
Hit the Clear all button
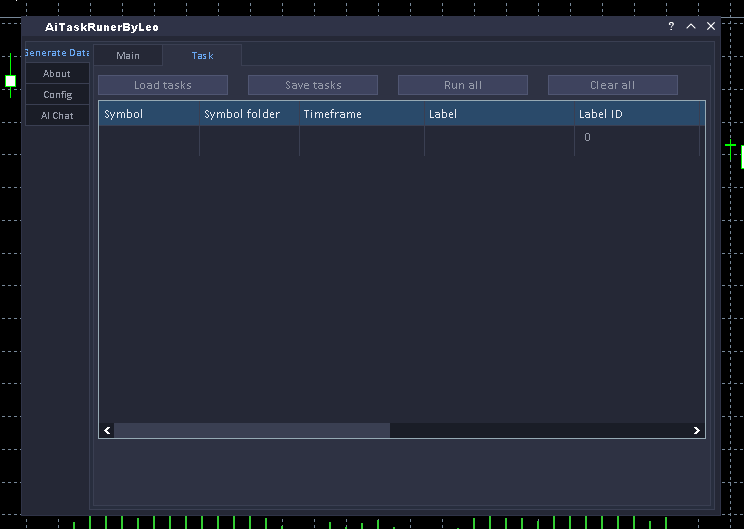[613, 86]
